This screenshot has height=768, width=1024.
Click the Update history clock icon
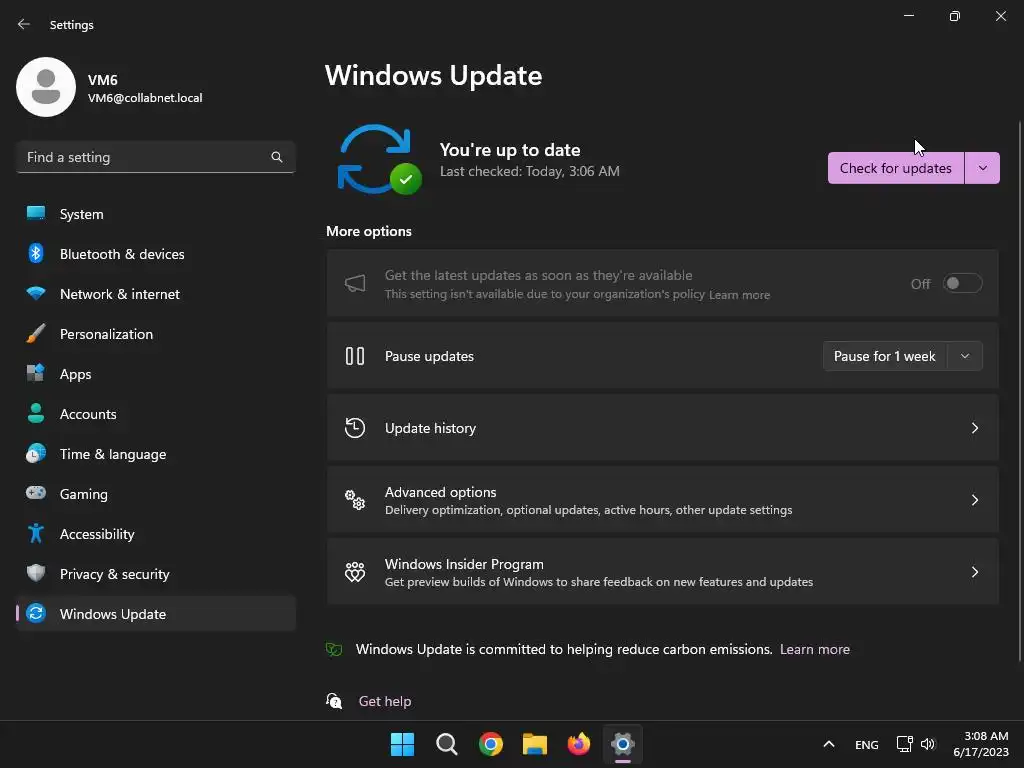click(x=355, y=428)
